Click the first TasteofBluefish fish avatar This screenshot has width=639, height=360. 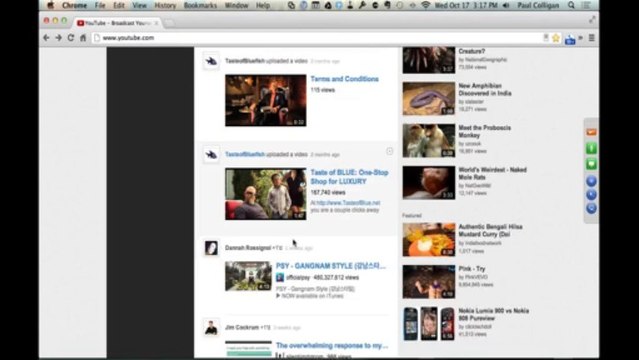click(211, 61)
